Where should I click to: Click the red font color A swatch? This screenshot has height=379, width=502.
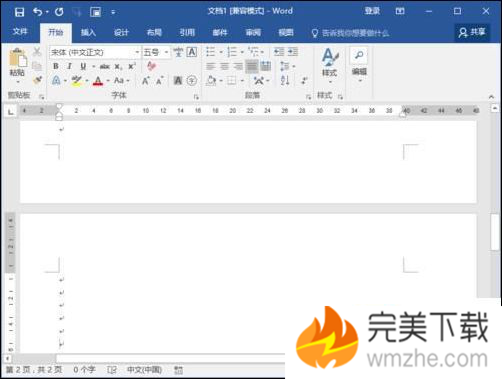click(x=98, y=81)
